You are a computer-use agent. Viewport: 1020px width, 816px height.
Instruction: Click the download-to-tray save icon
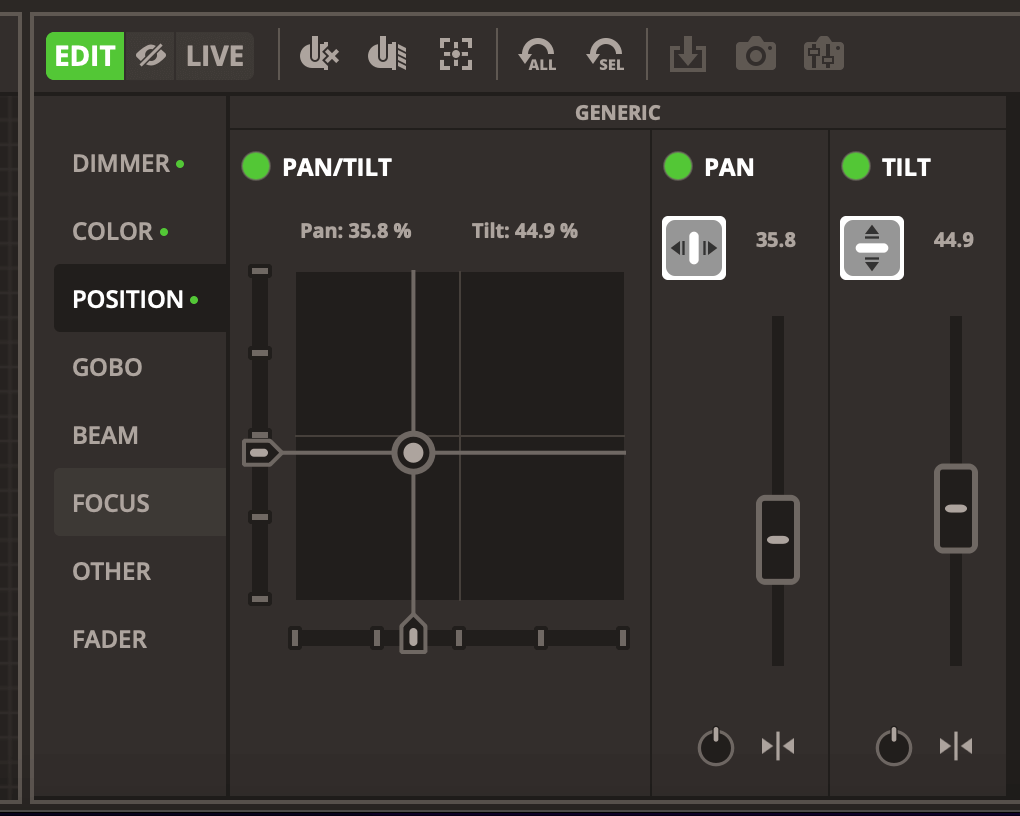[687, 55]
